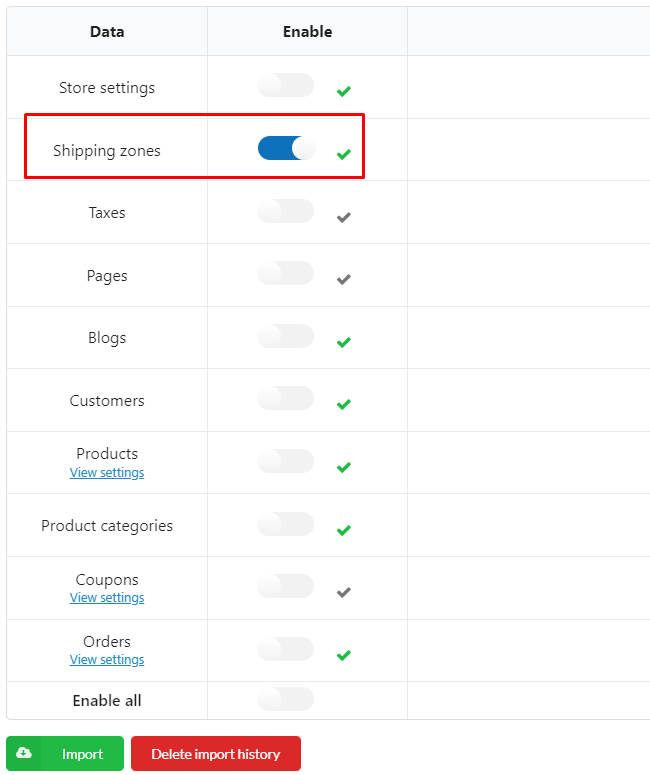Toggle on Product categories import
This screenshot has height=775, width=650.
click(285, 524)
